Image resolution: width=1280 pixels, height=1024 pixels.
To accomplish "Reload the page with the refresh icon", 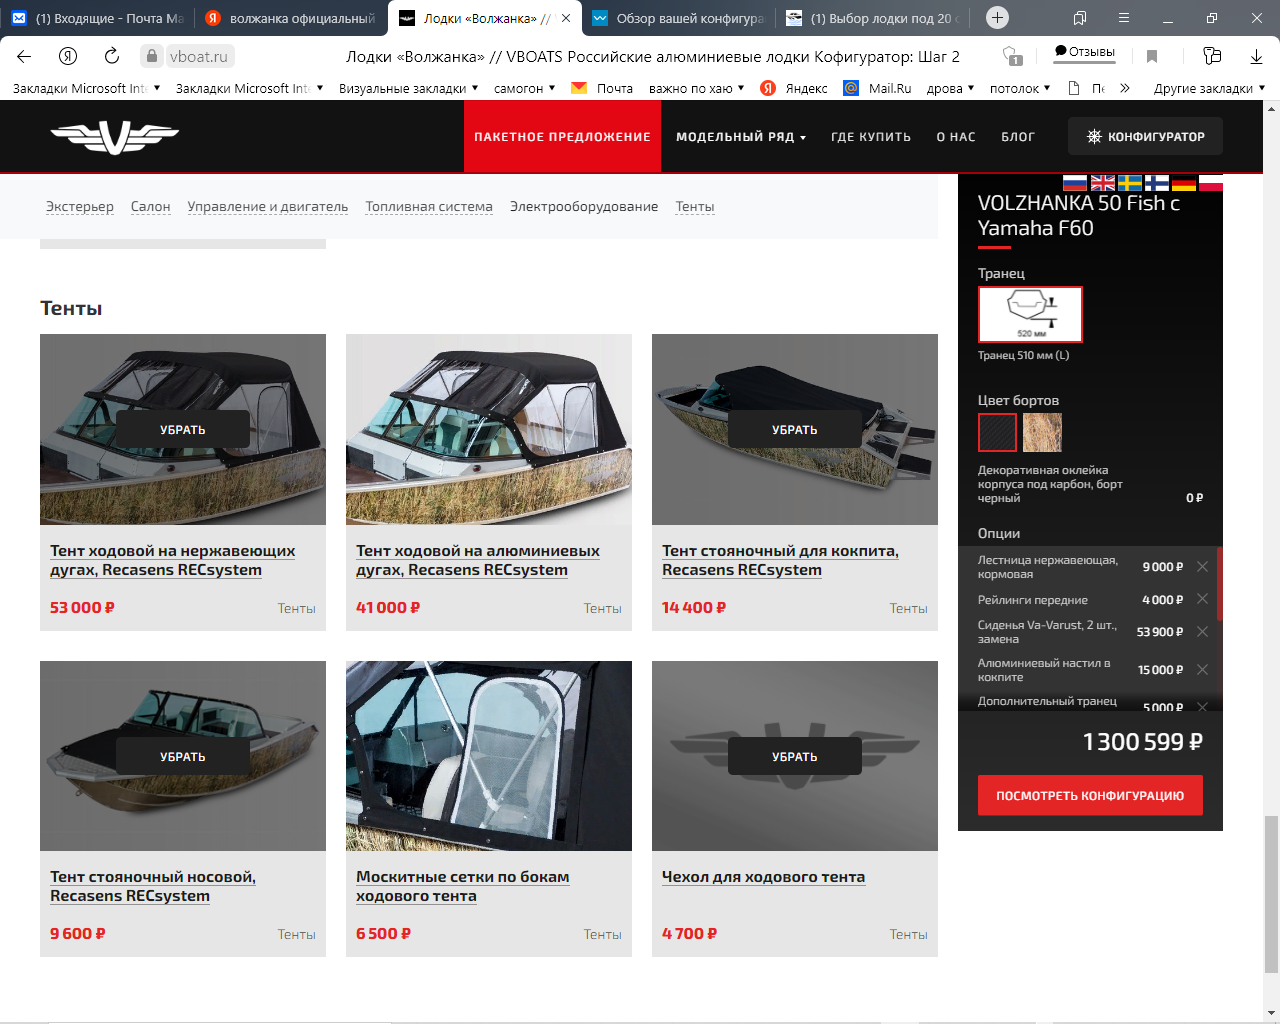I will click(x=112, y=56).
